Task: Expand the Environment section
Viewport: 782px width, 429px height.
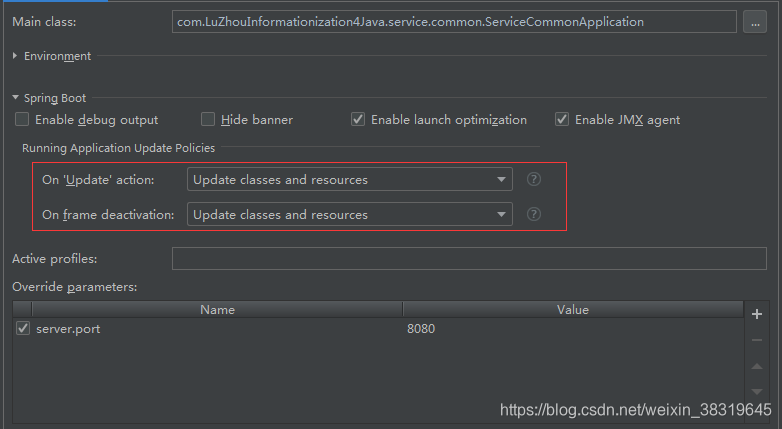Action: coord(15,56)
